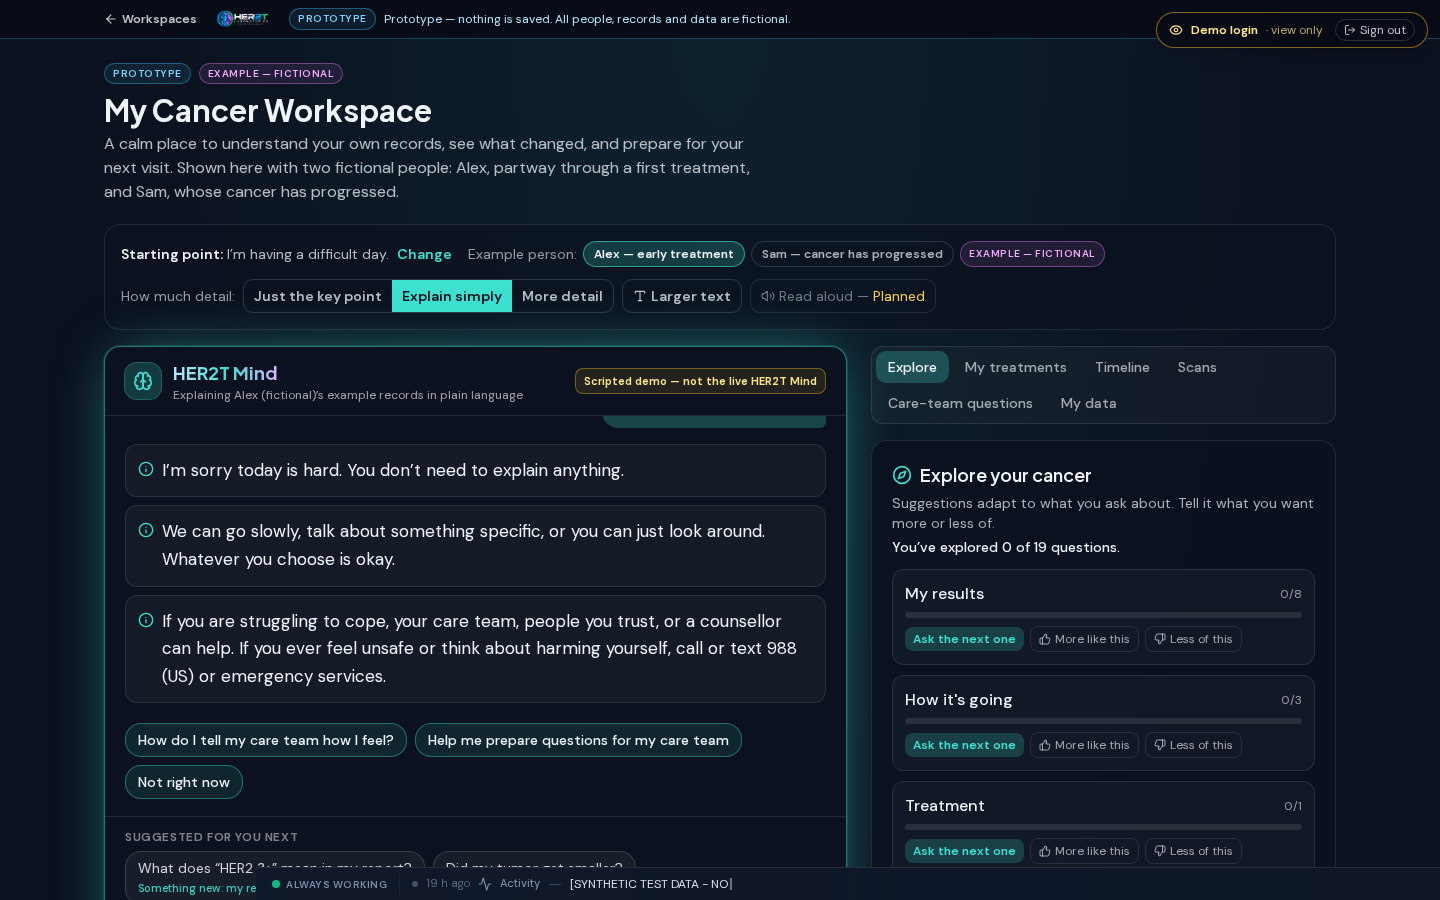
Task: Switch example person to Sam — cancer has progressed
Action: coord(852,254)
